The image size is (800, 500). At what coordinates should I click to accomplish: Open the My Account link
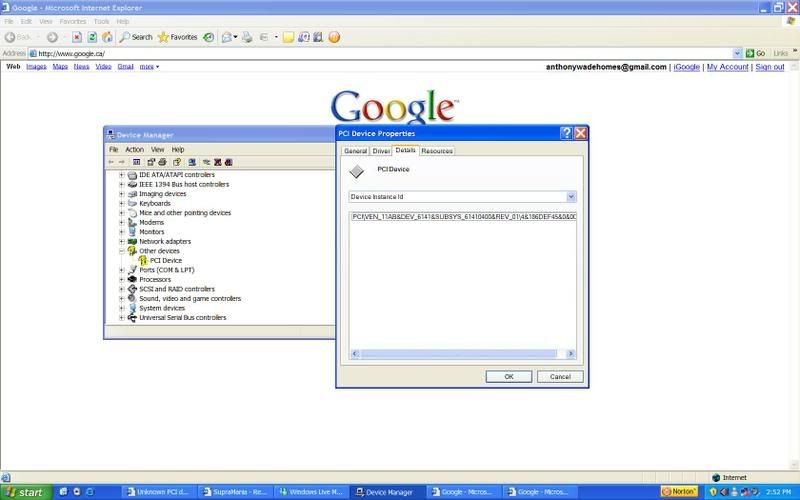[x=728, y=67]
